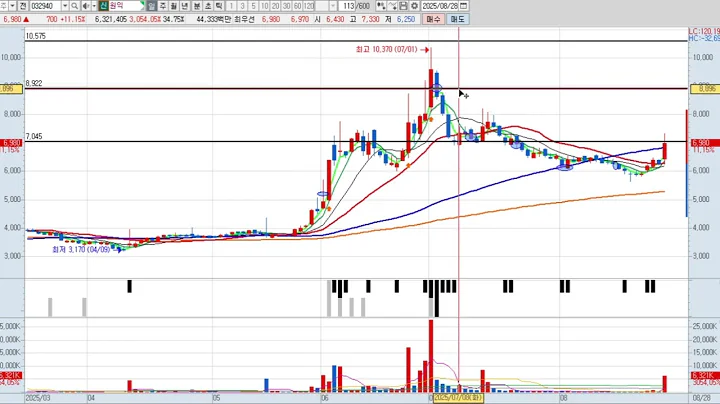Choose the 30 interval button
This screenshot has height=404, width=720.
(x=287, y=6)
